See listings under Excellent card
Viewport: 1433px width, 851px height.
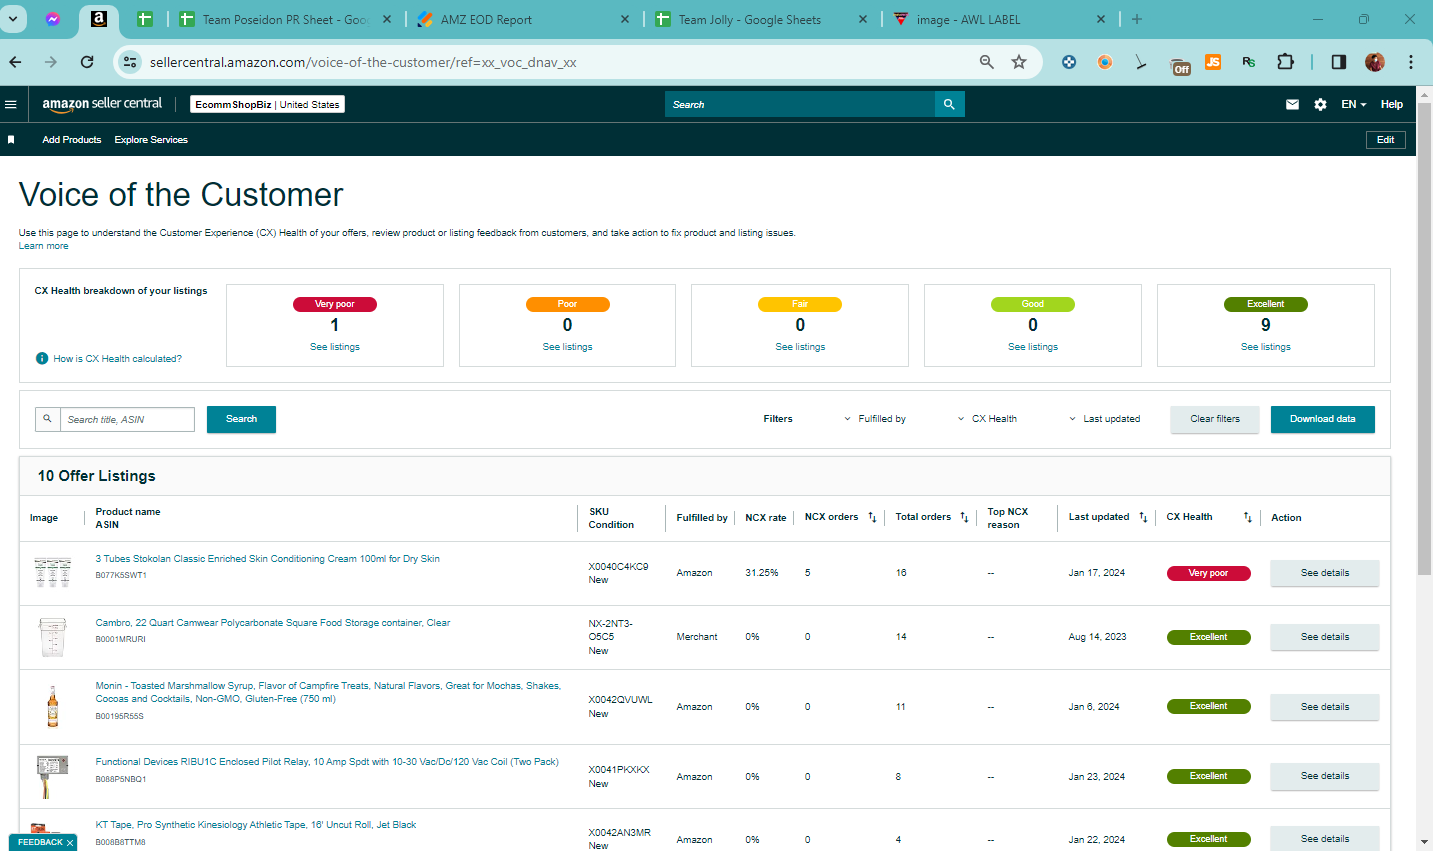[x=1266, y=347]
